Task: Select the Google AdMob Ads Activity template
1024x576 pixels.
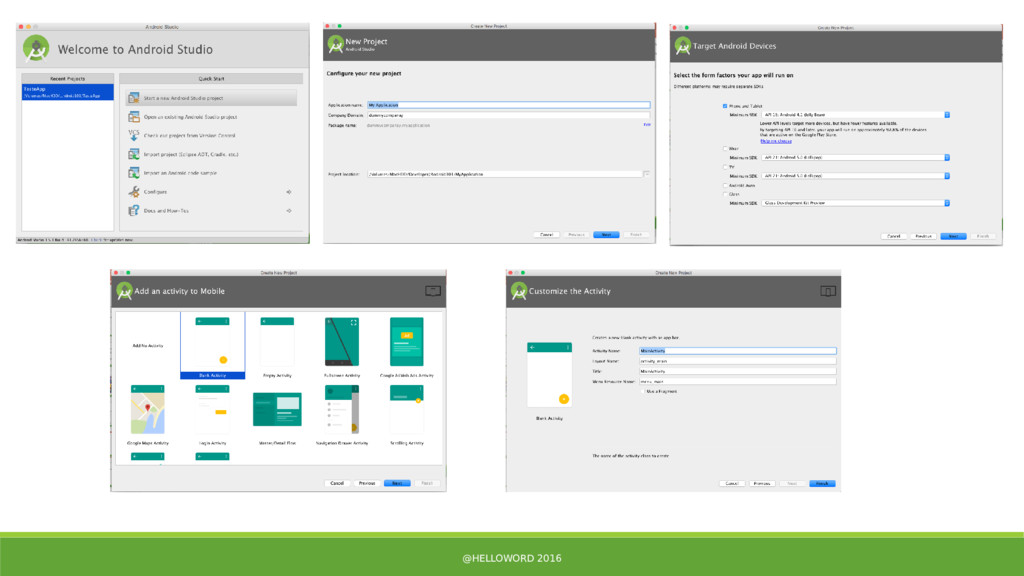Action: coord(406,347)
